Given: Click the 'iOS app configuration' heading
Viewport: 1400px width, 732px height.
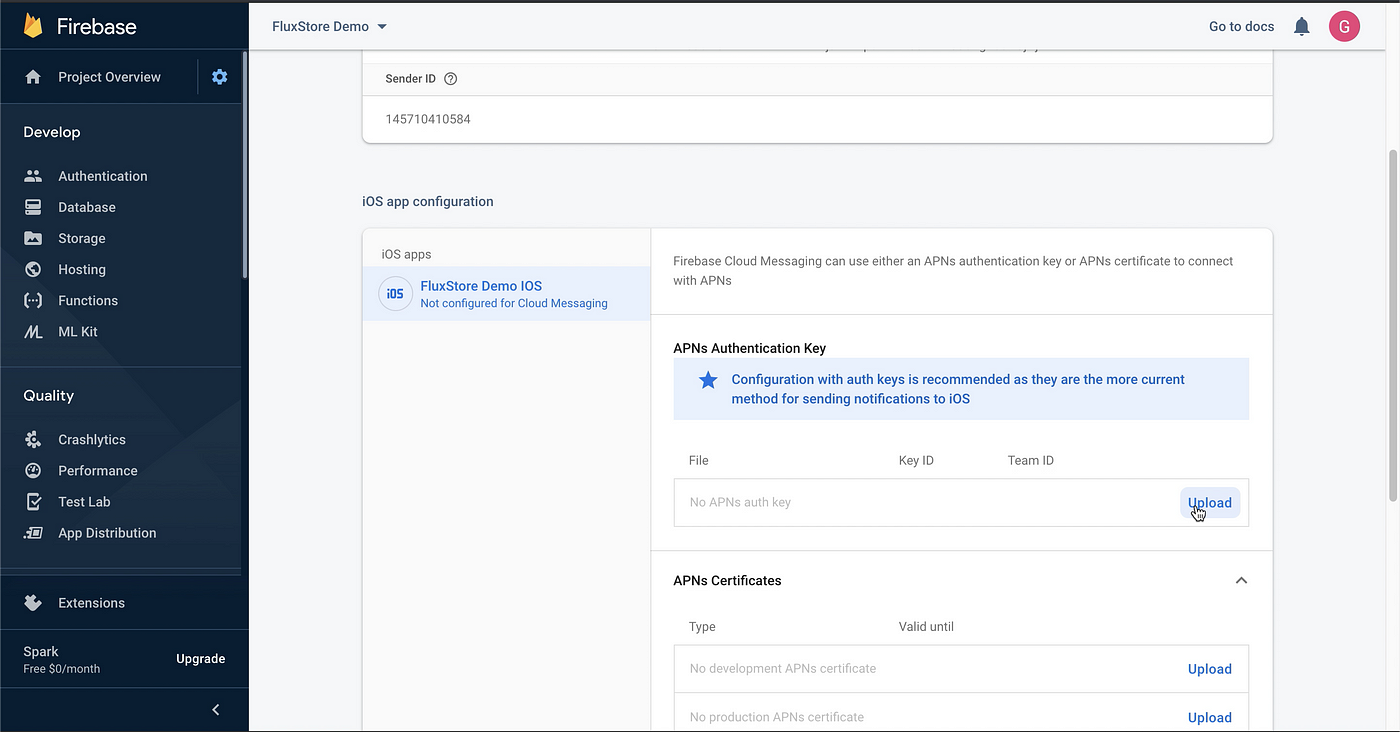Looking at the screenshot, I should point(428,201).
